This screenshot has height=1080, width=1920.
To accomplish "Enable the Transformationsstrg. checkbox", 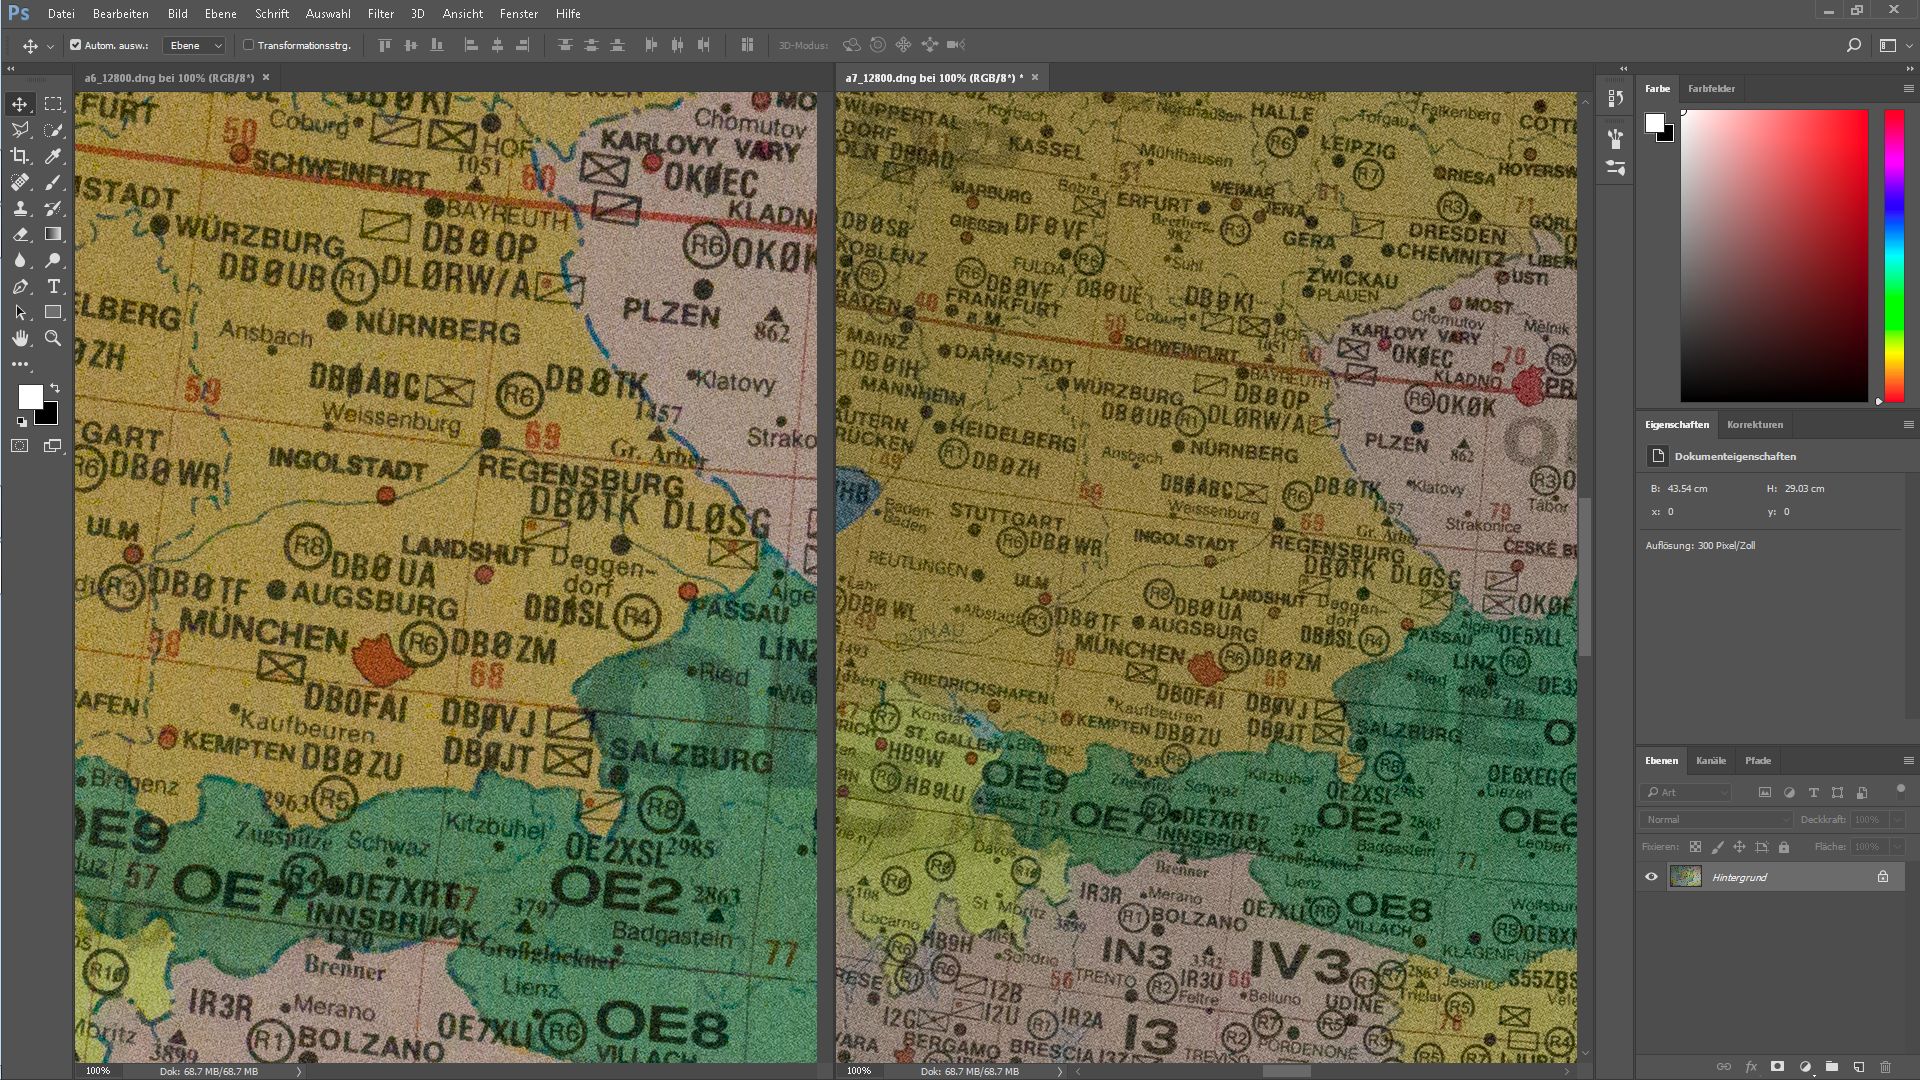I will [x=249, y=45].
